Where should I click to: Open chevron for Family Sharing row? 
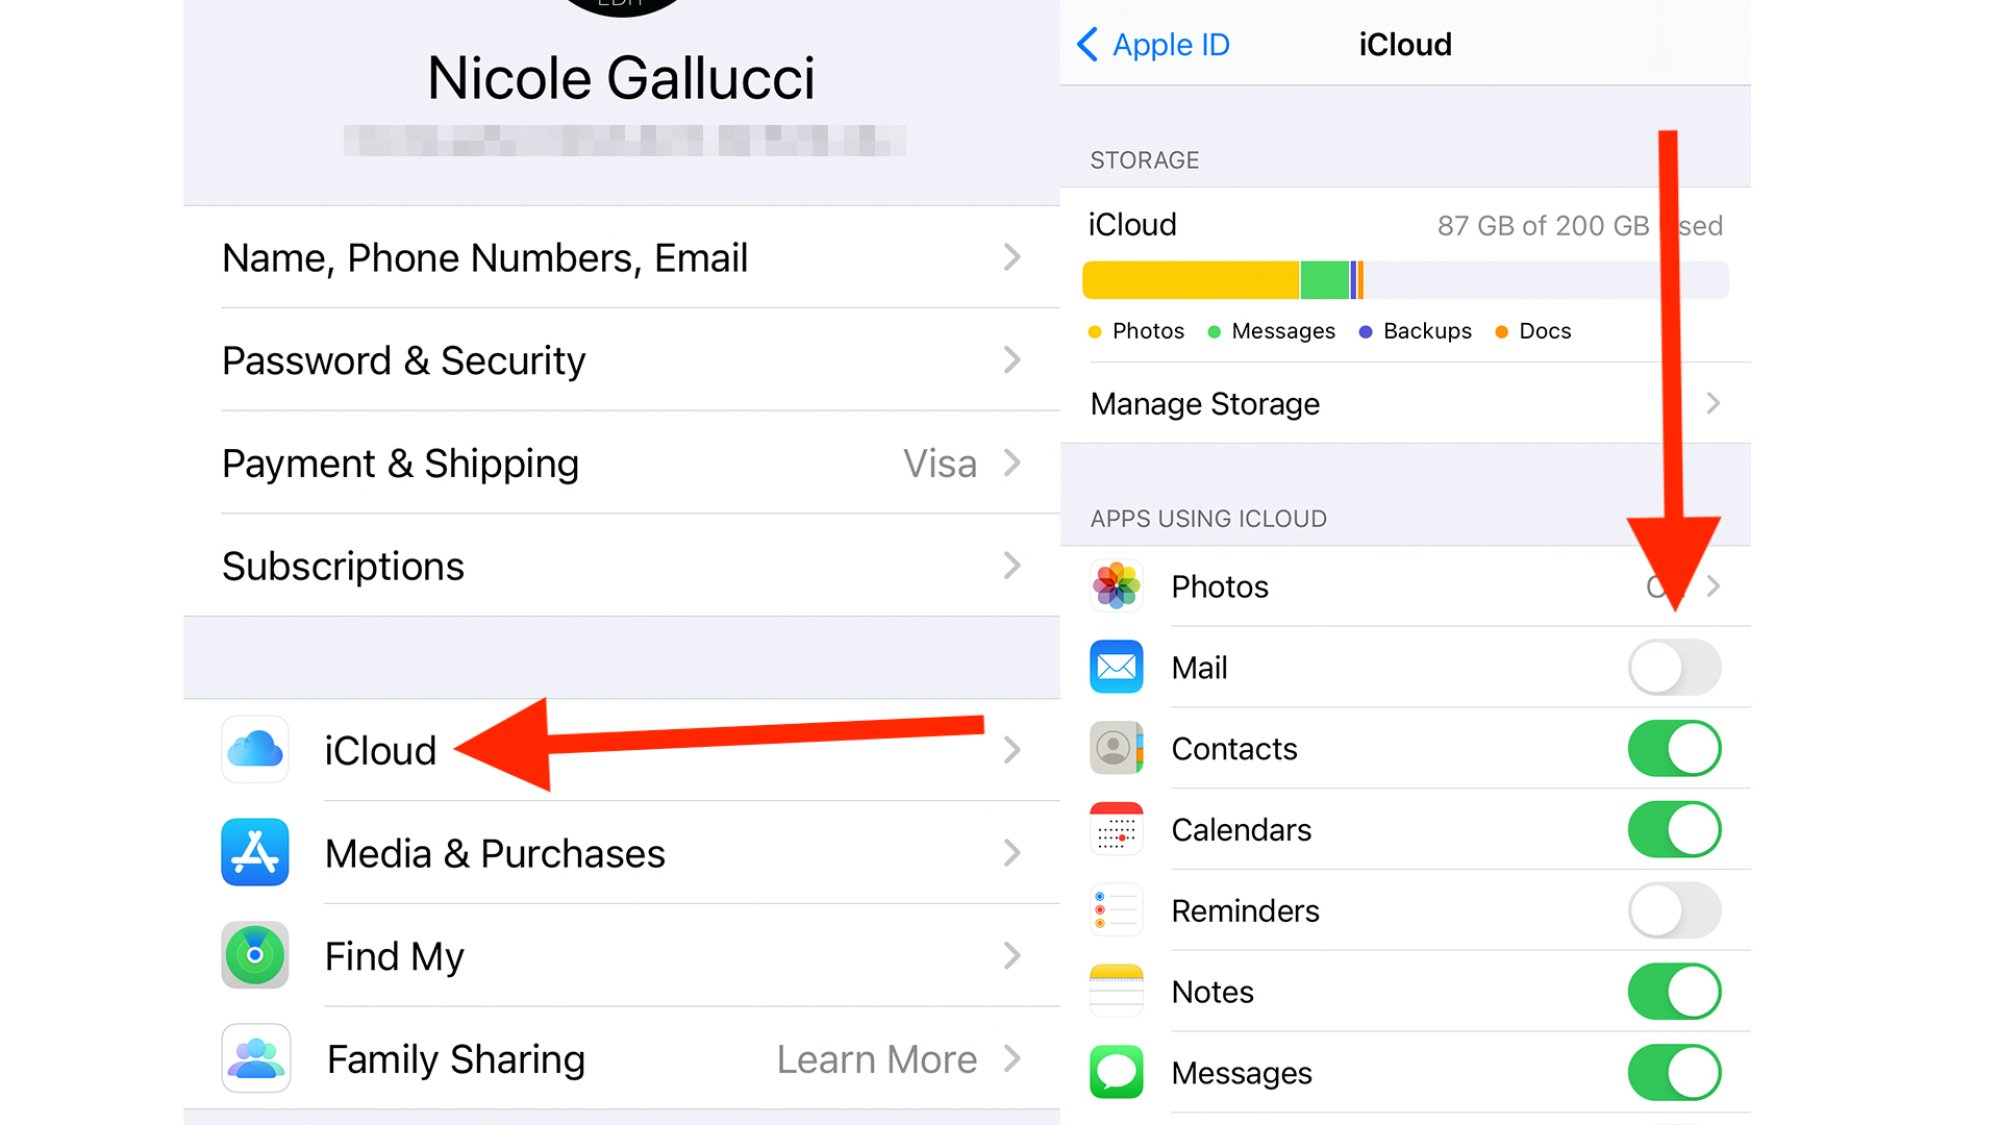coord(1012,1058)
